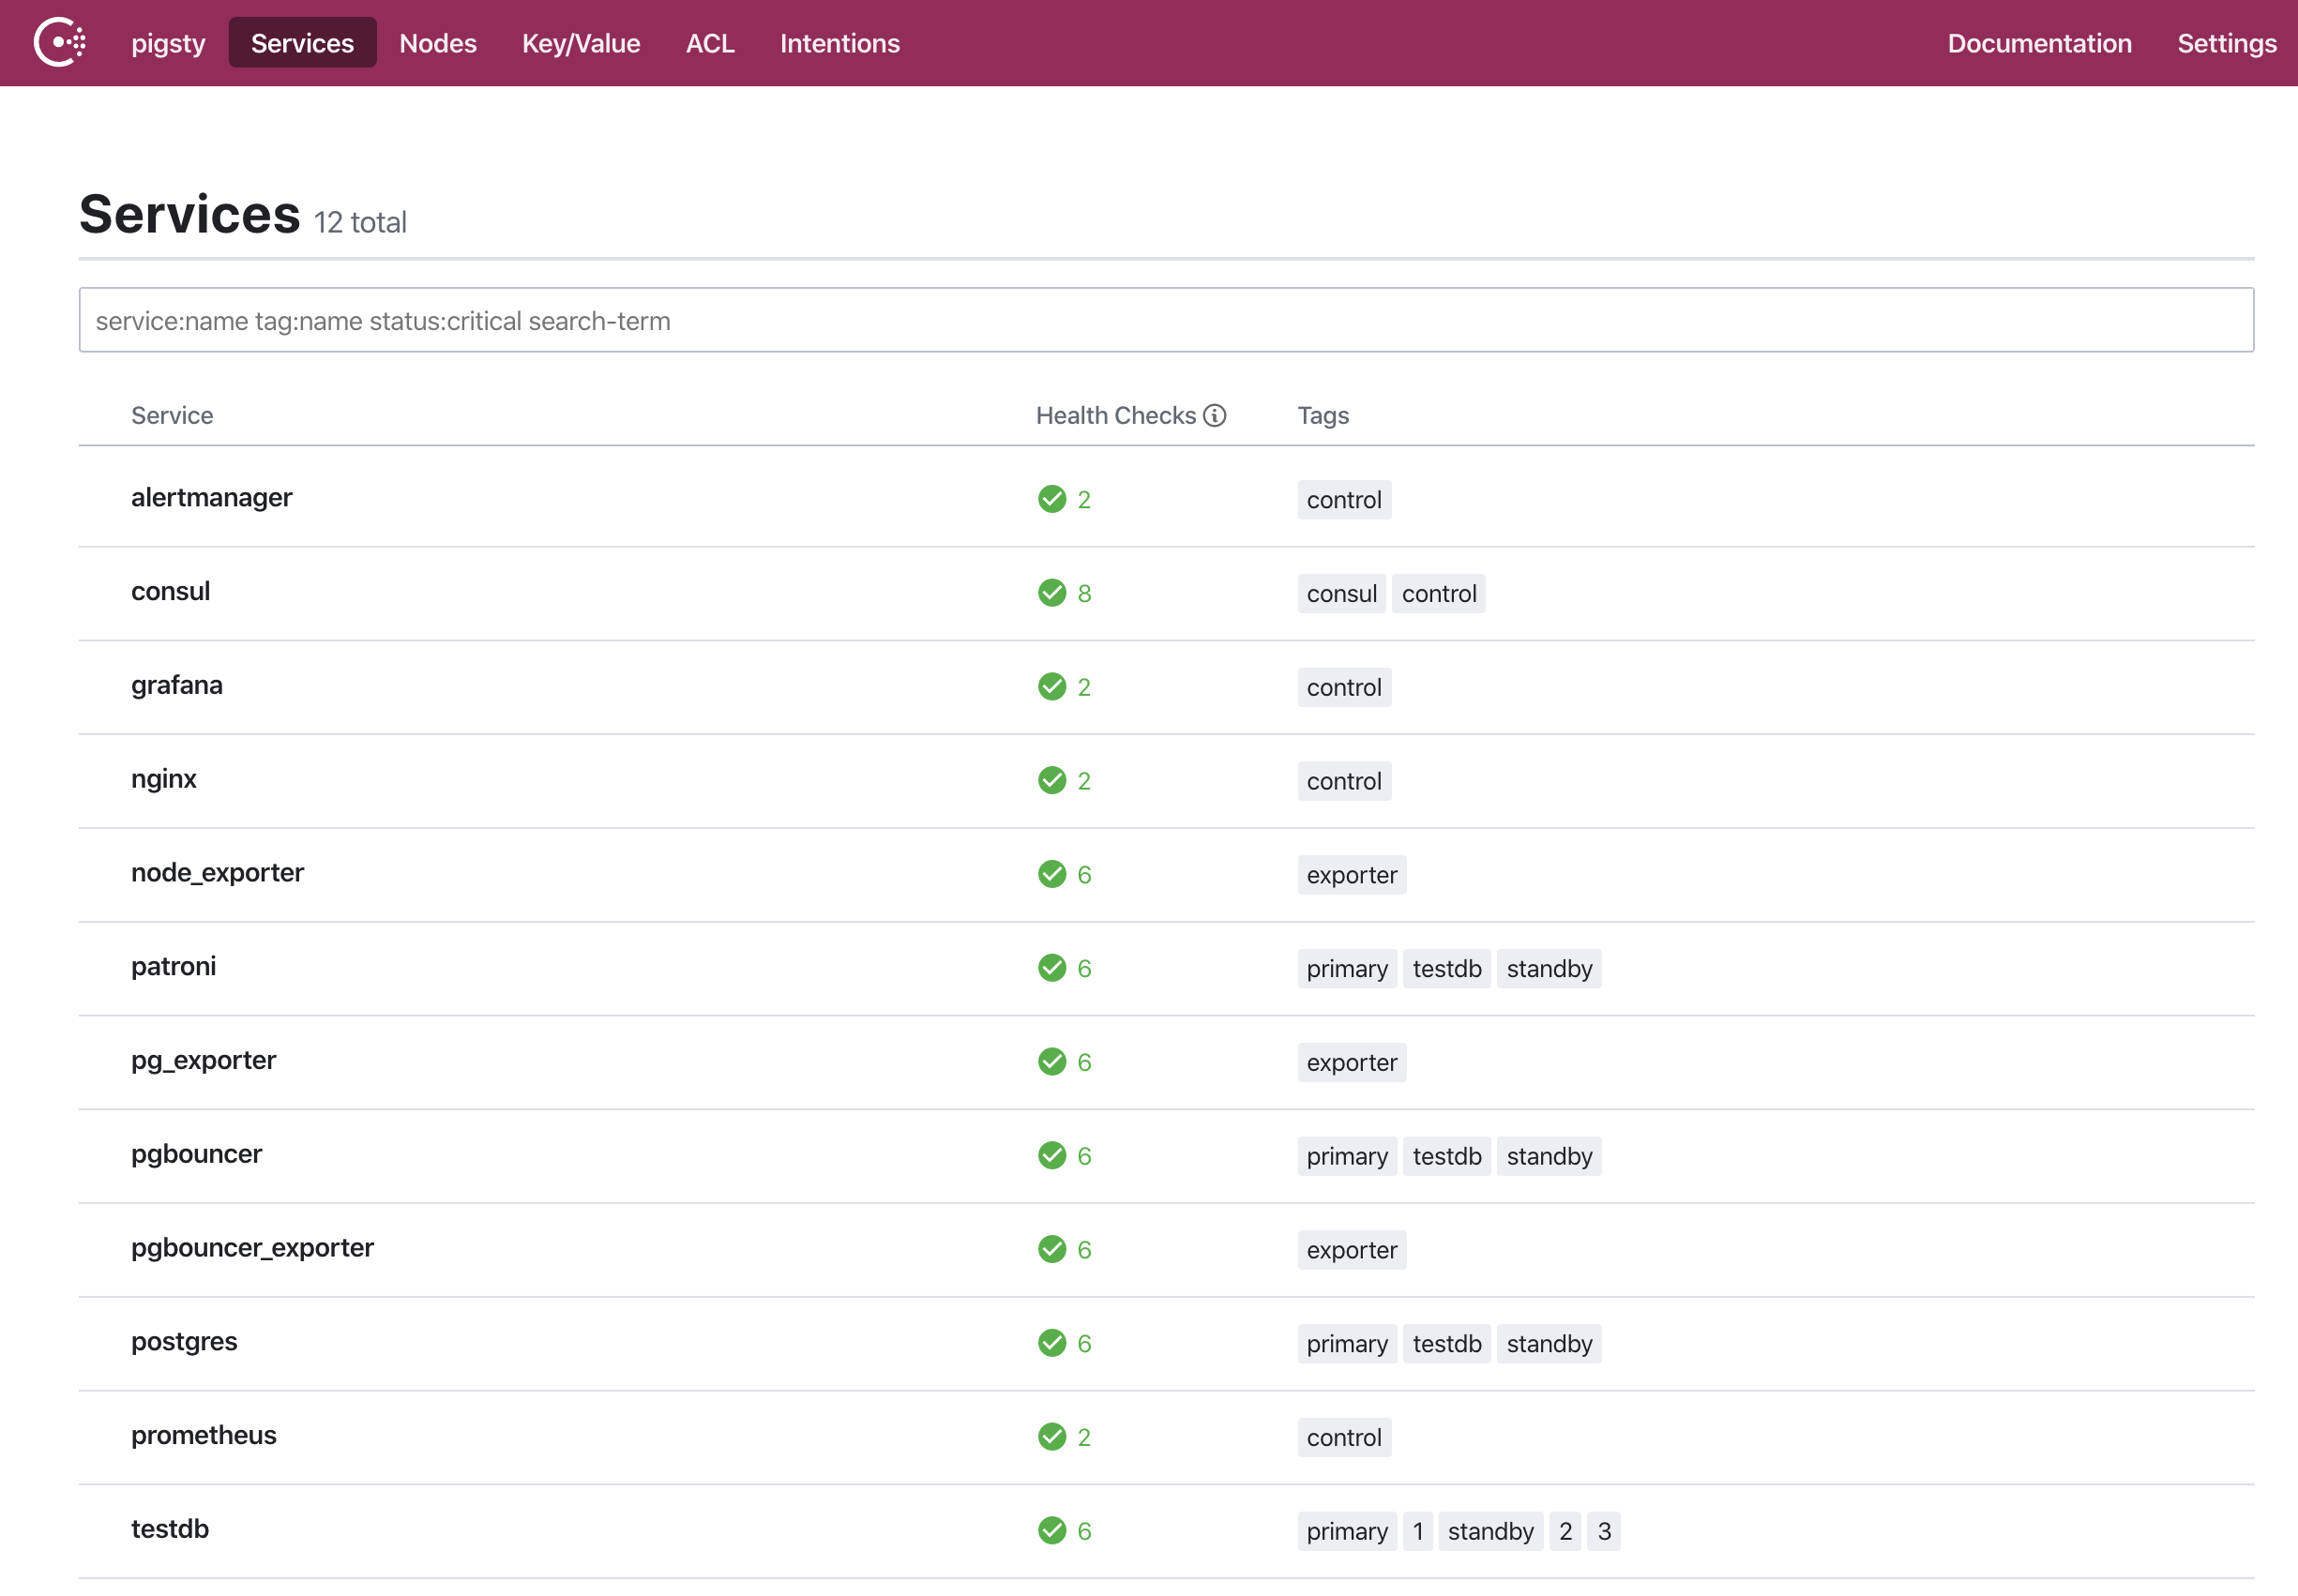Image resolution: width=2298 pixels, height=1596 pixels.
Task: Click prometheus passing health check icon
Action: (1051, 1437)
